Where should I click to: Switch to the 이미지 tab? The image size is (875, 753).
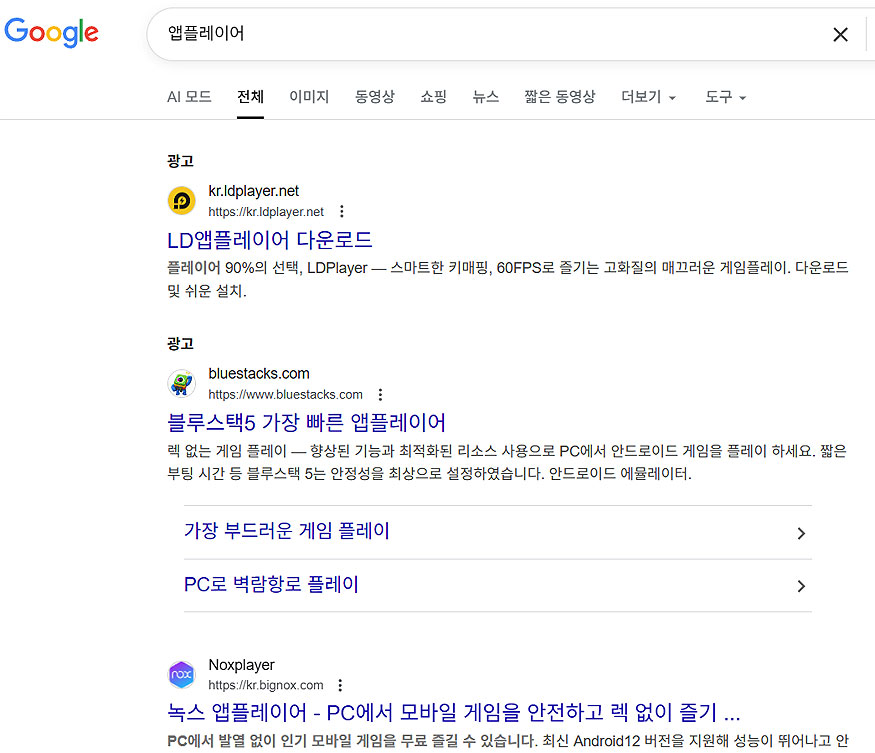point(309,97)
